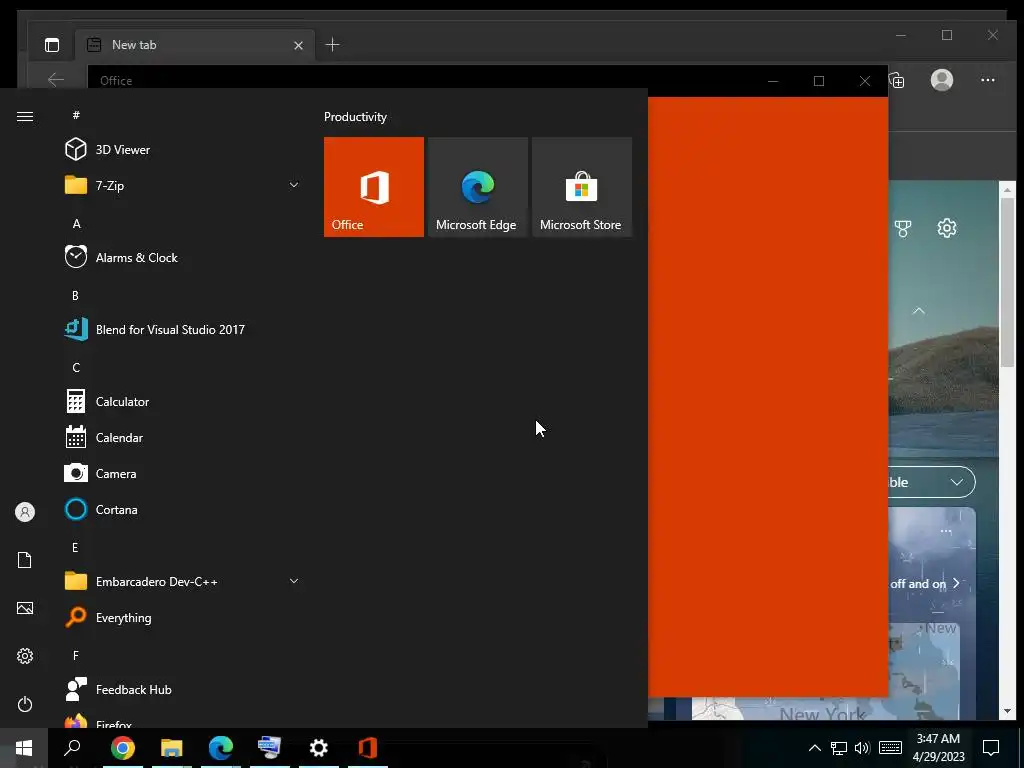Open the volume control tray icon

[x=862, y=748]
